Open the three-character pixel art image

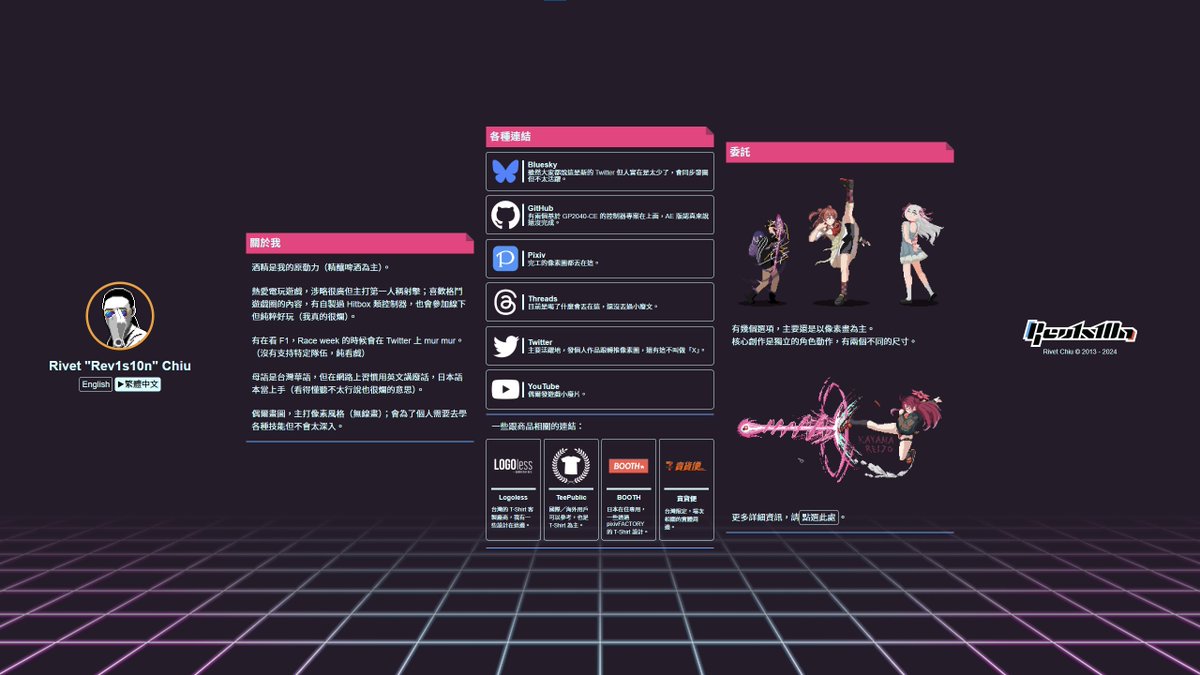click(840, 242)
